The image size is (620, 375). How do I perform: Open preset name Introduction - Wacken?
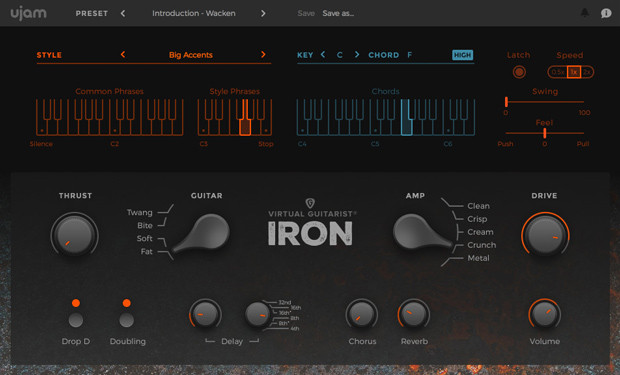point(194,13)
